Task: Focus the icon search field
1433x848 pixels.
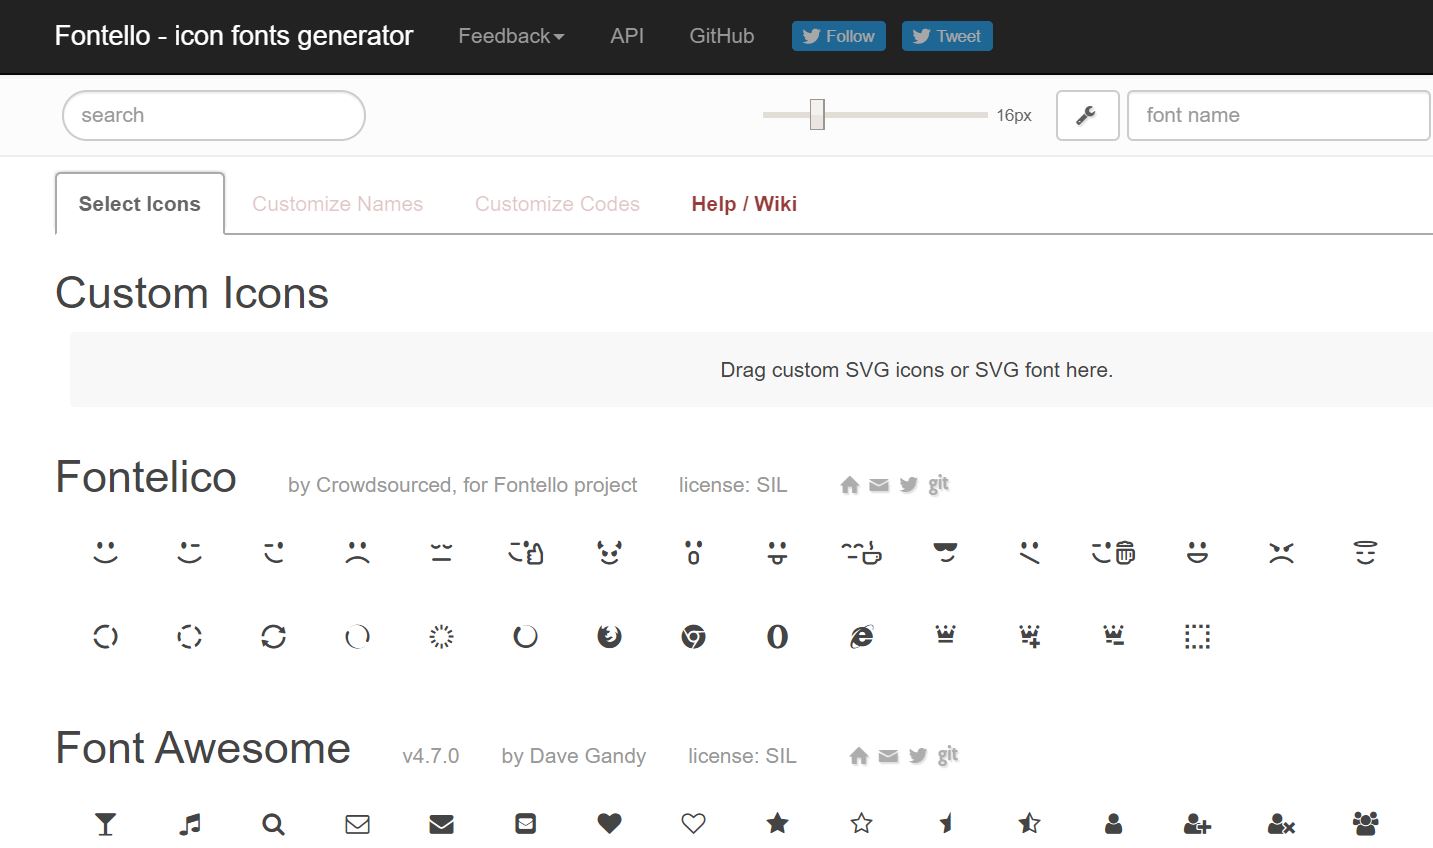Action: click(x=214, y=115)
